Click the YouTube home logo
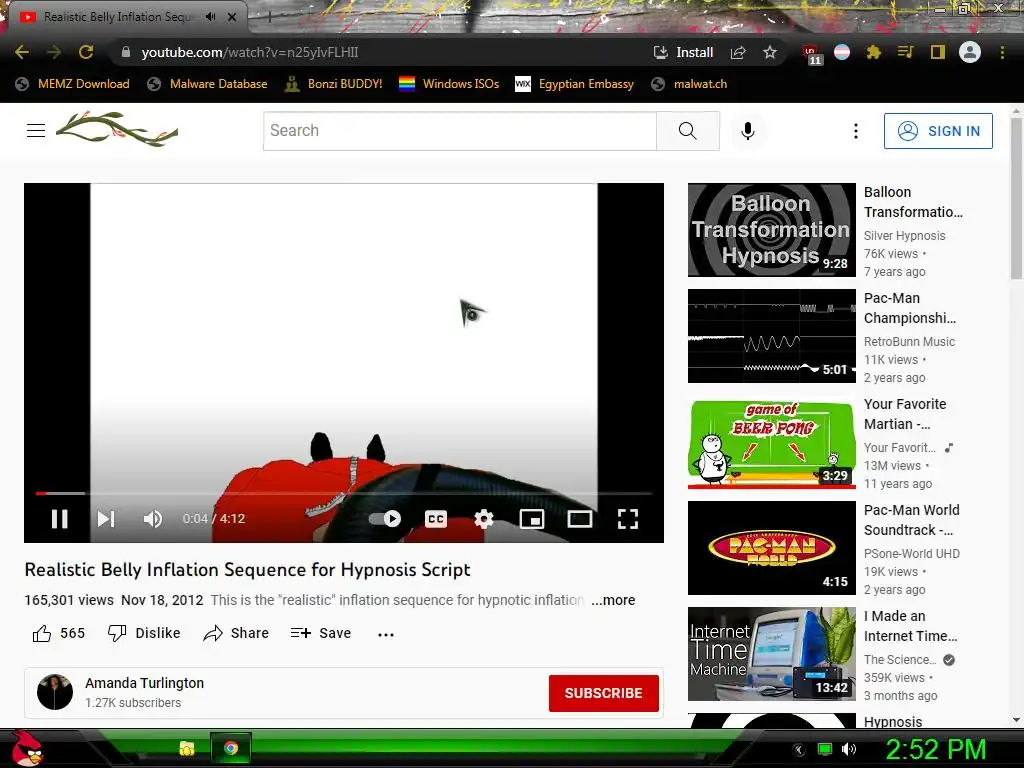1024x768 pixels. point(118,129)
